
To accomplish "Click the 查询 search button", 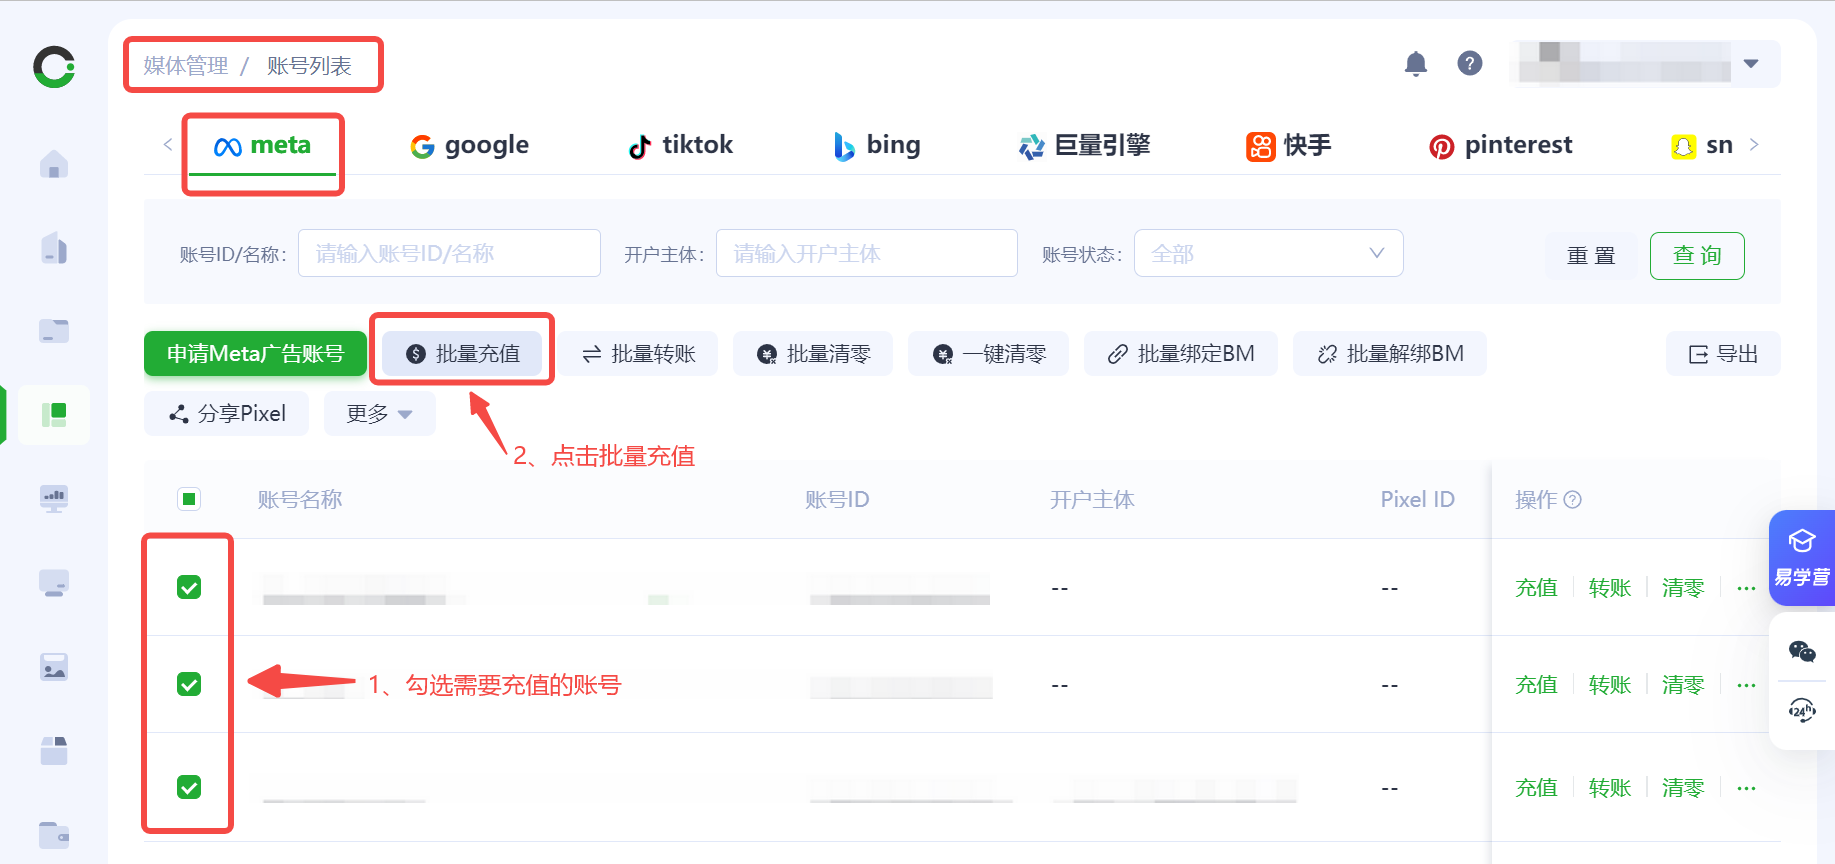I will pyautogui.click(x=1696, y=256).
